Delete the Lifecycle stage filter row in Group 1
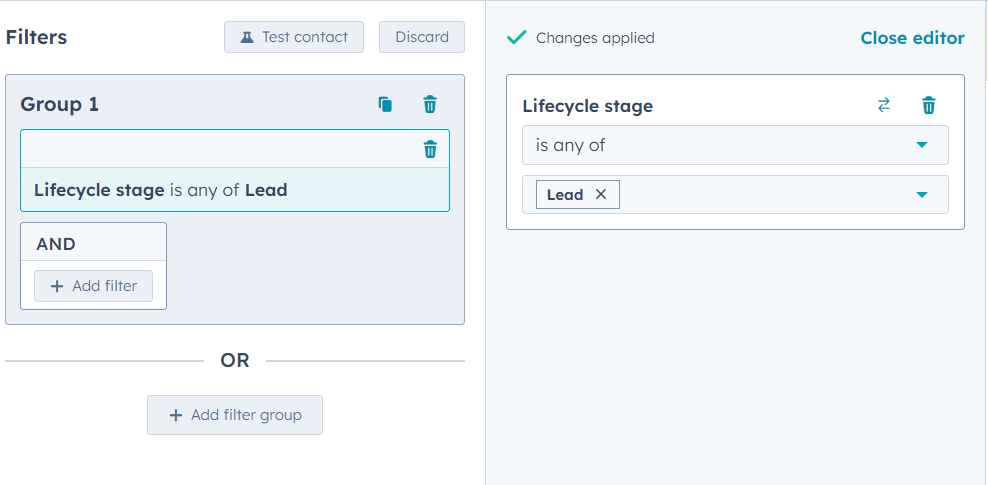The width and height of the screenshot is (988, 485). pyautogui.click(x=430, y=149)
